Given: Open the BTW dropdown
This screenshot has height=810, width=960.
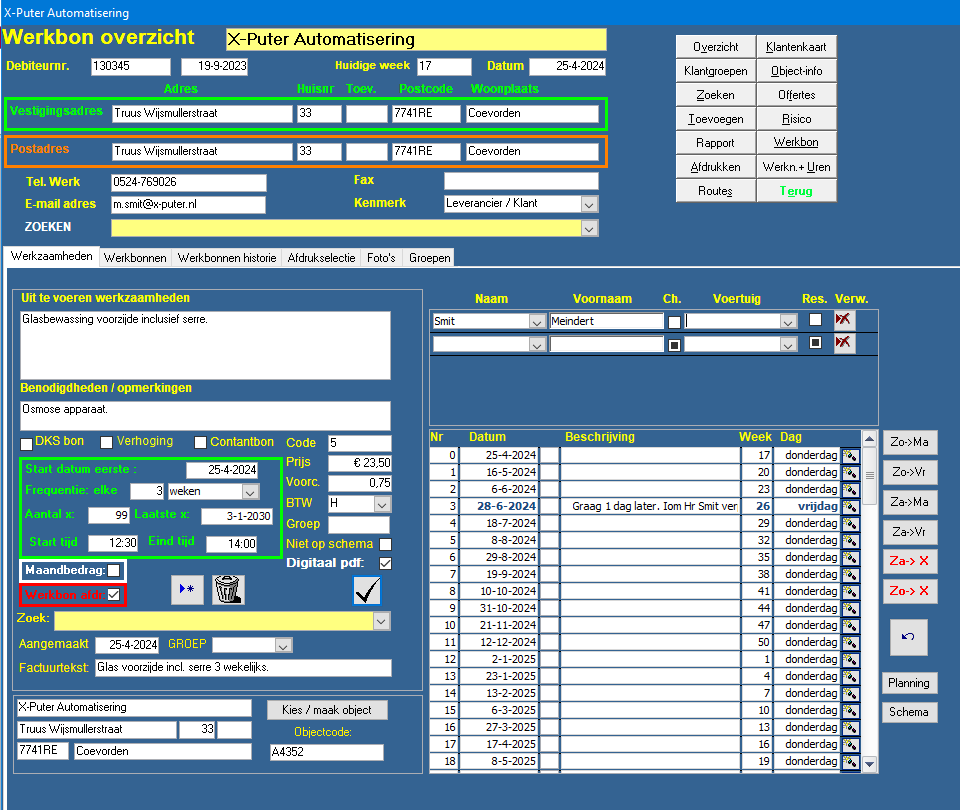Looking at the screenshot, I should pyautogui.click(x=381, y=504).
